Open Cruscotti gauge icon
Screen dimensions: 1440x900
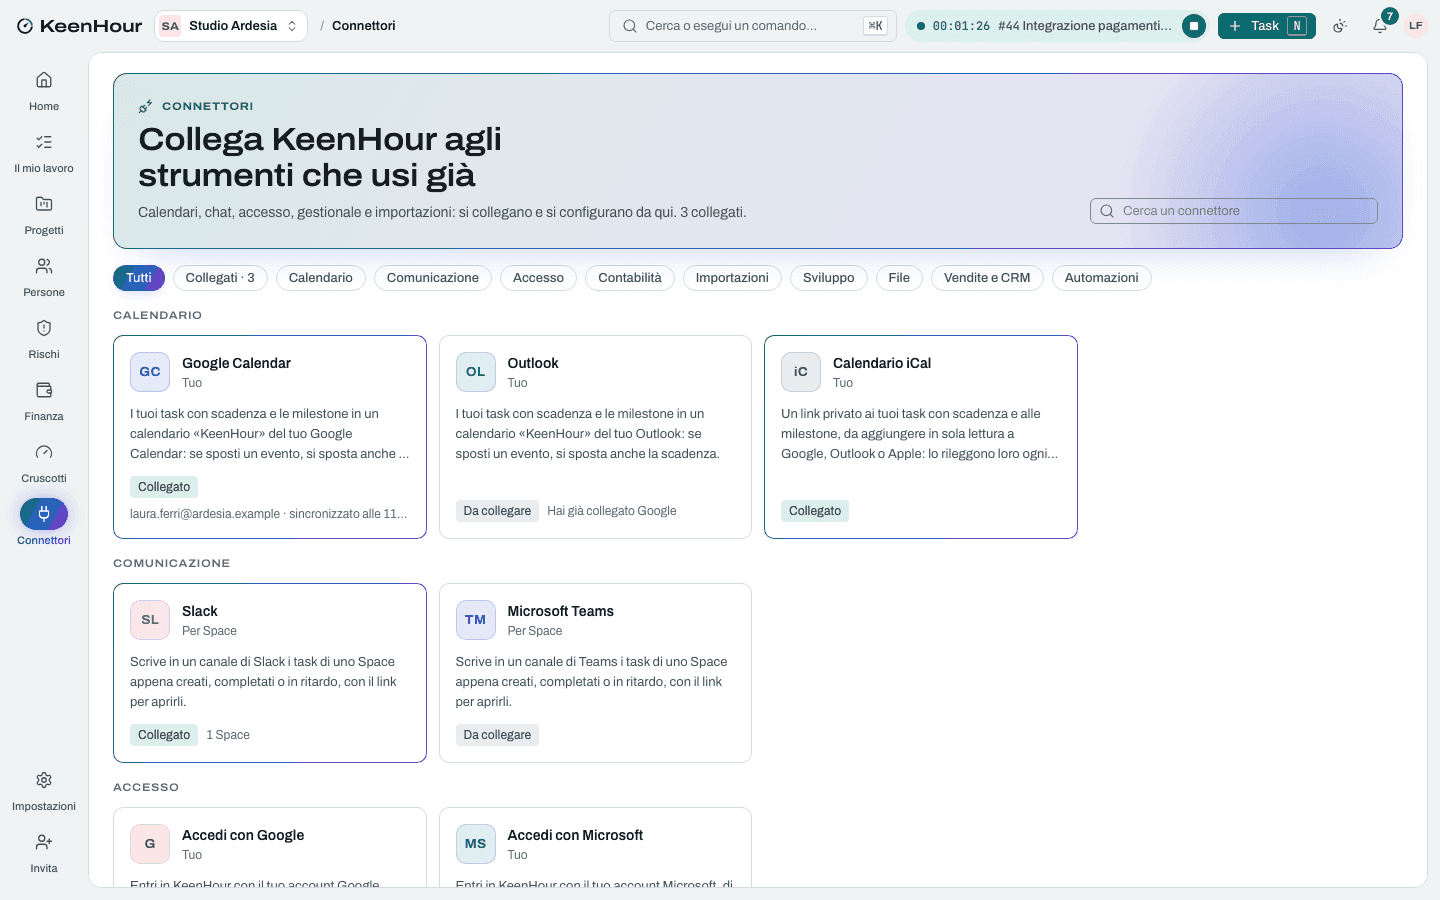pos(44,452)
